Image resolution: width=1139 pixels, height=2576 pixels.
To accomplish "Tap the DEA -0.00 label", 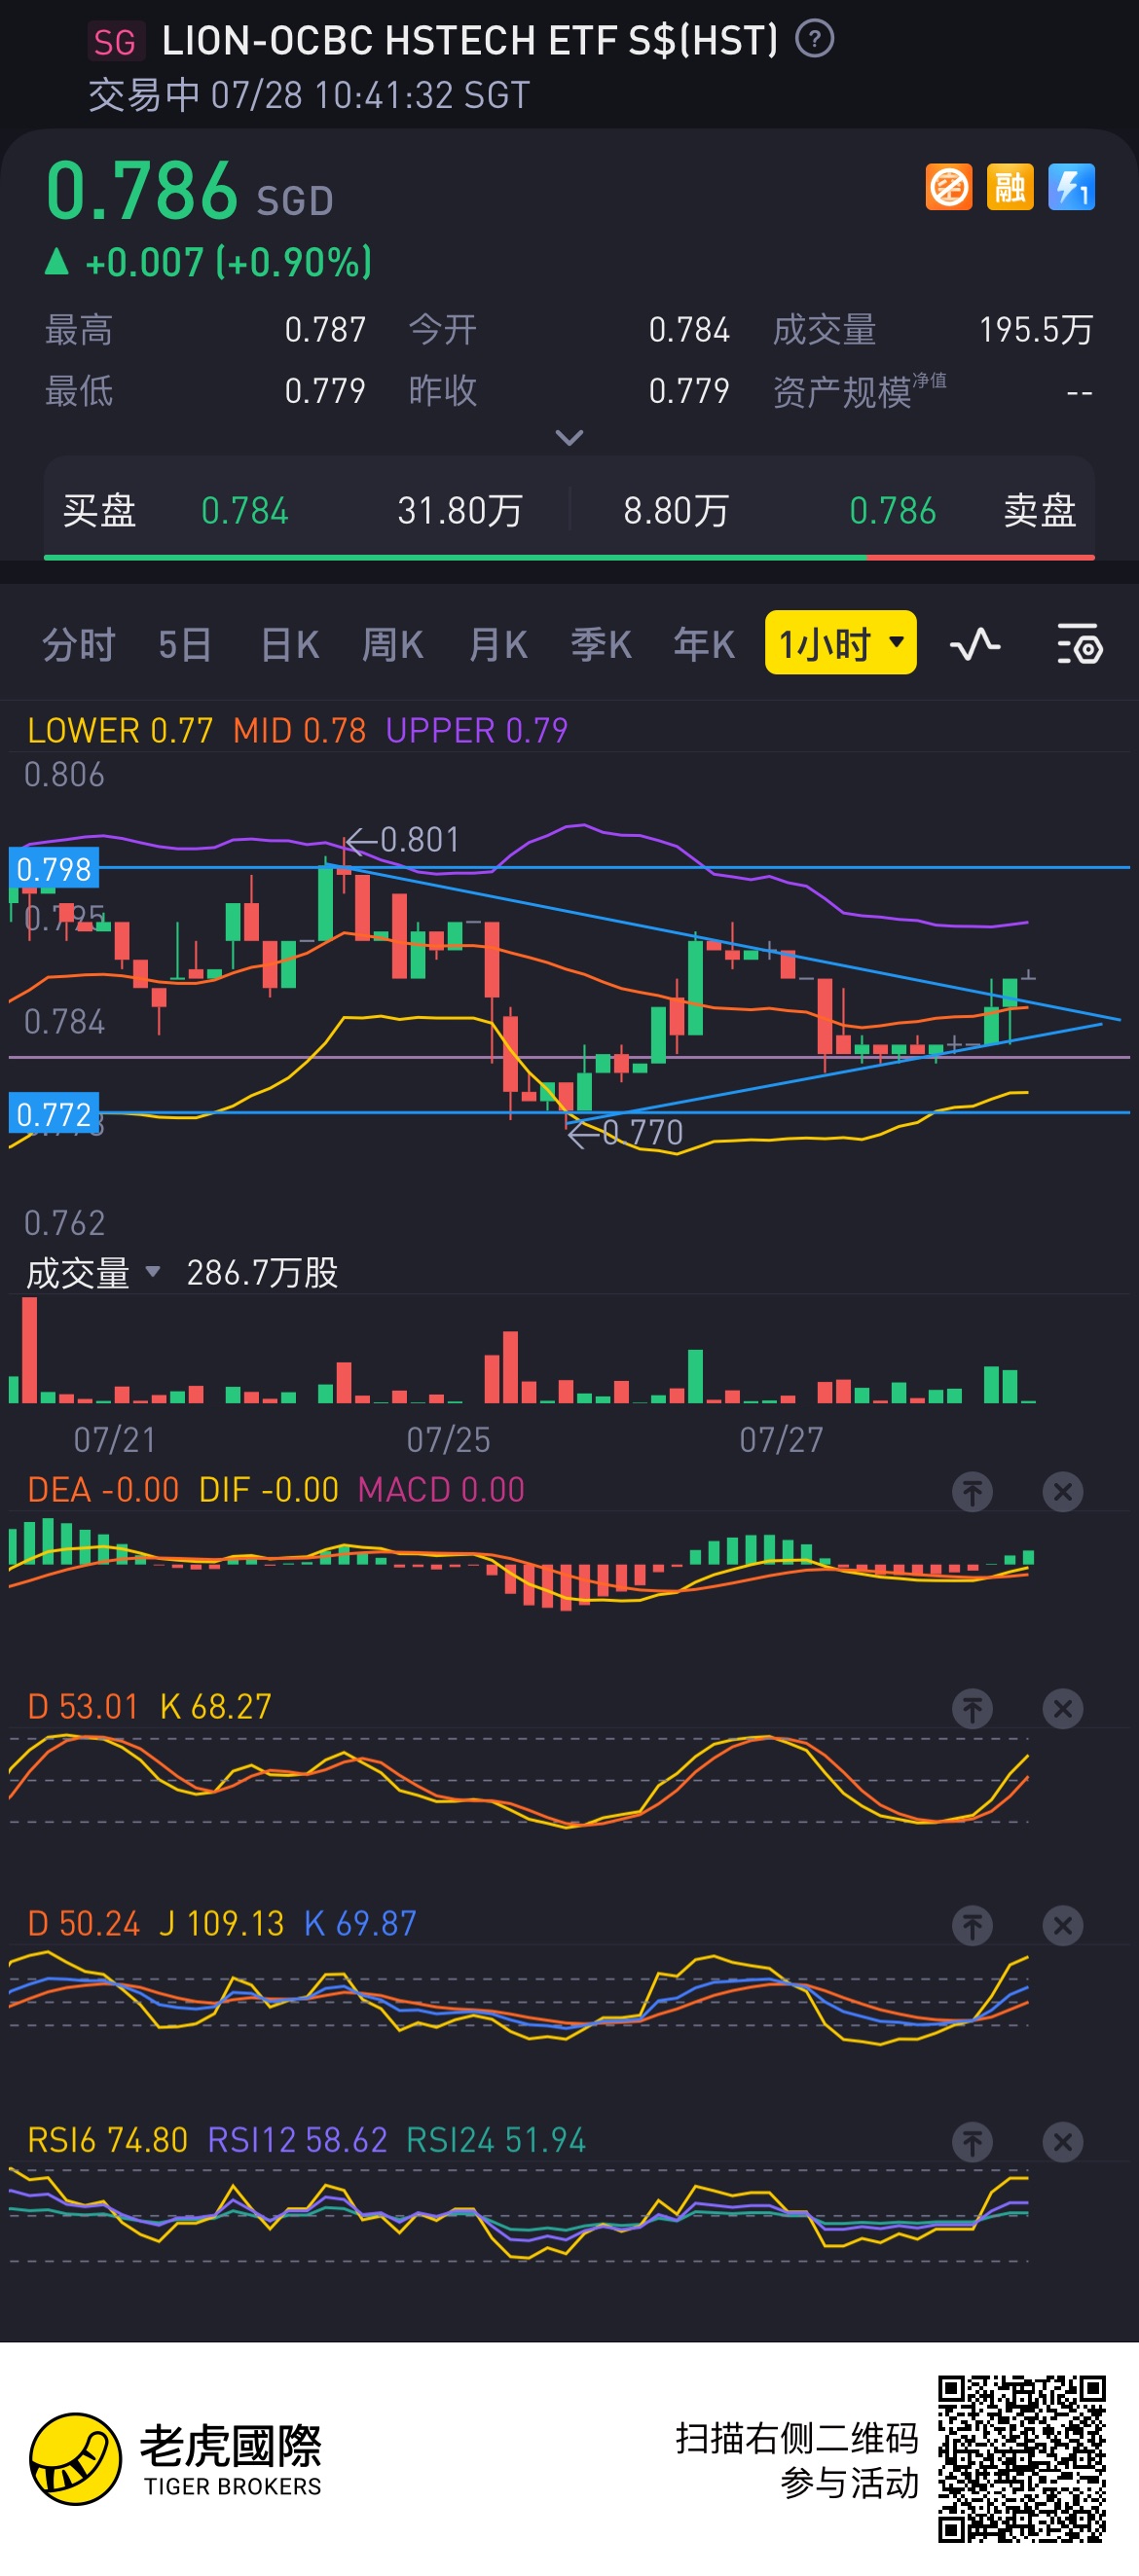I will pos(103,1490).
